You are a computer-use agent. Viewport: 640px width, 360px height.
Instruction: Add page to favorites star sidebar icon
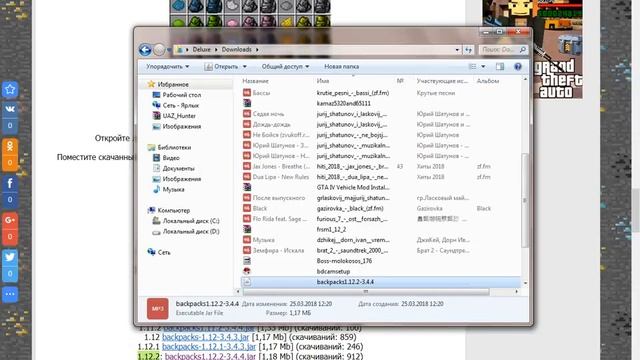[10, 89]
